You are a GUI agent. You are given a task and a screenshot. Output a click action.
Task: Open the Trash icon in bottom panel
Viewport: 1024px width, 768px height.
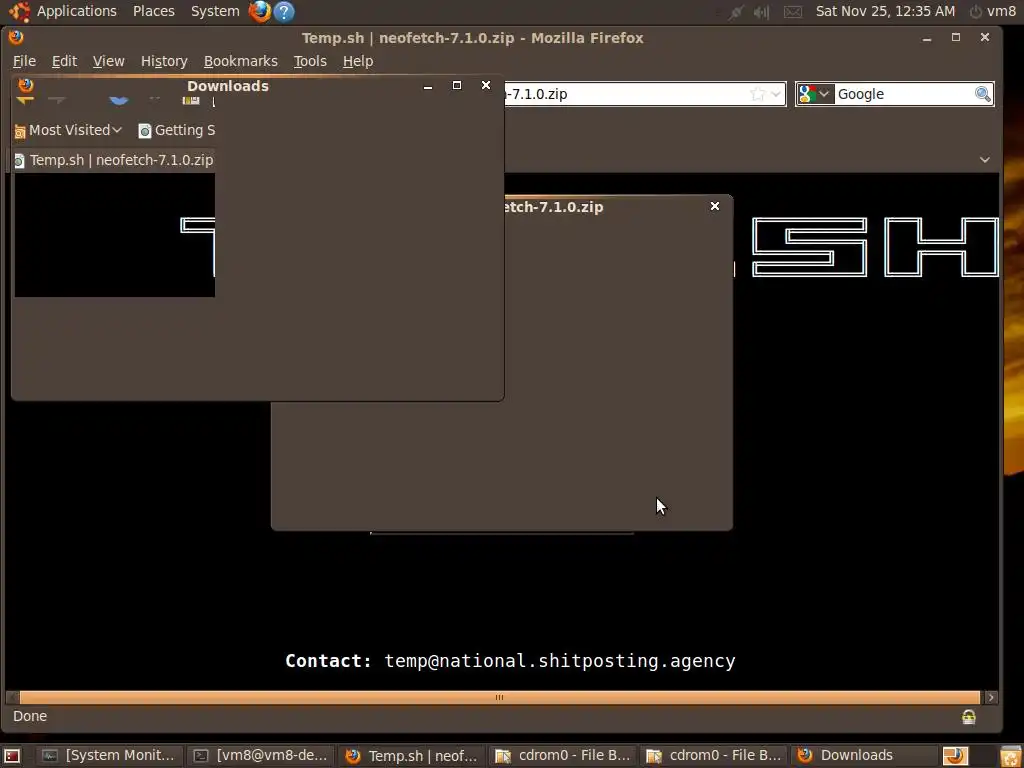1011,756
